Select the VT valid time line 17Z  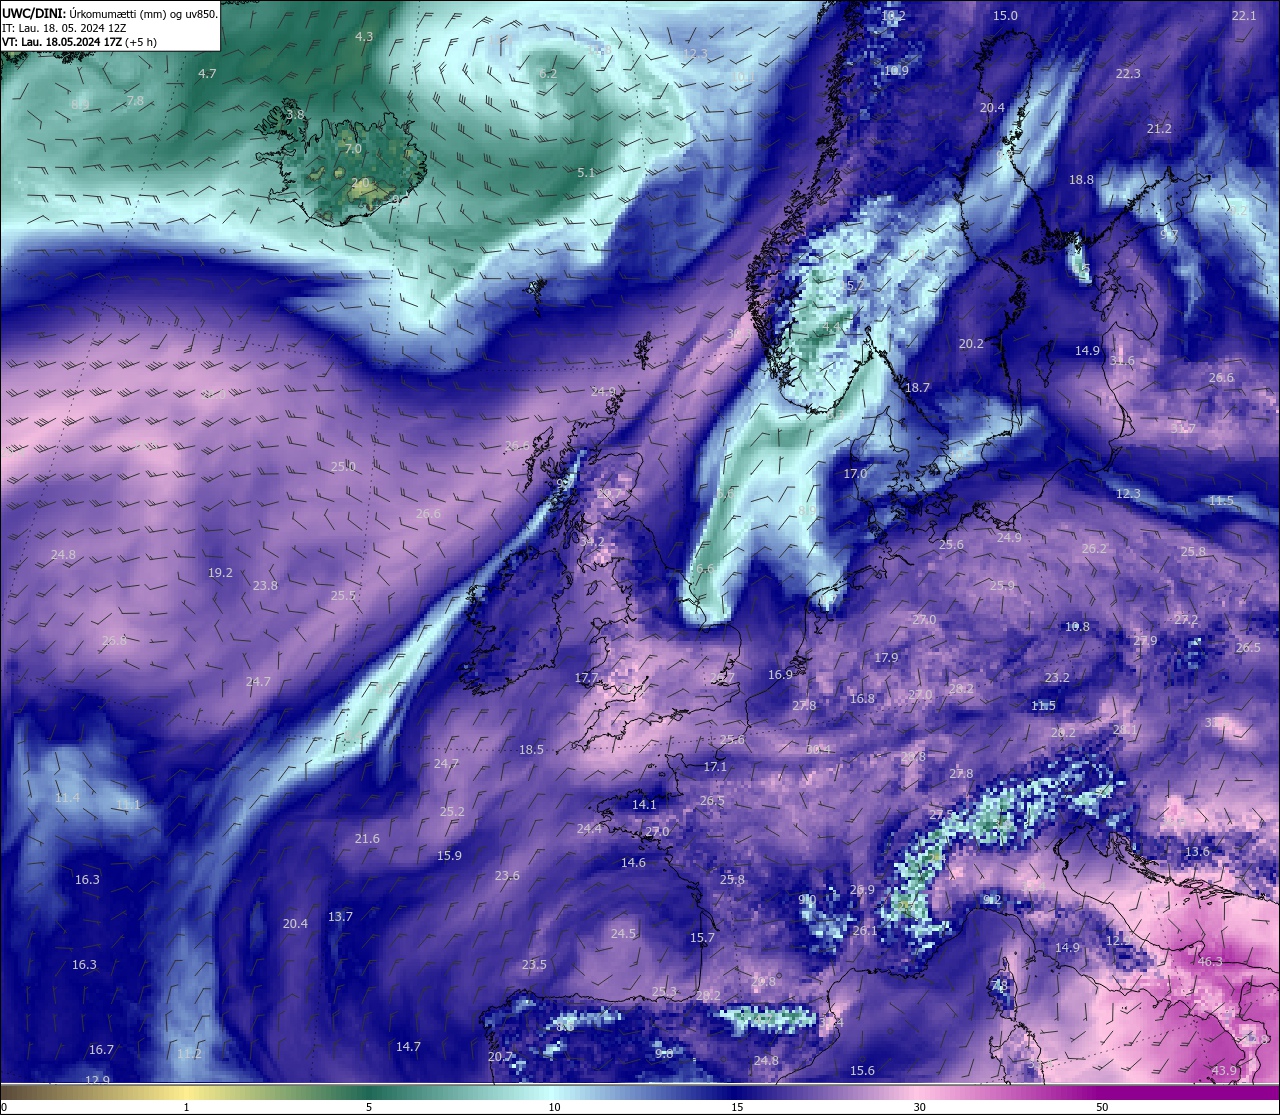coord(80,42)
